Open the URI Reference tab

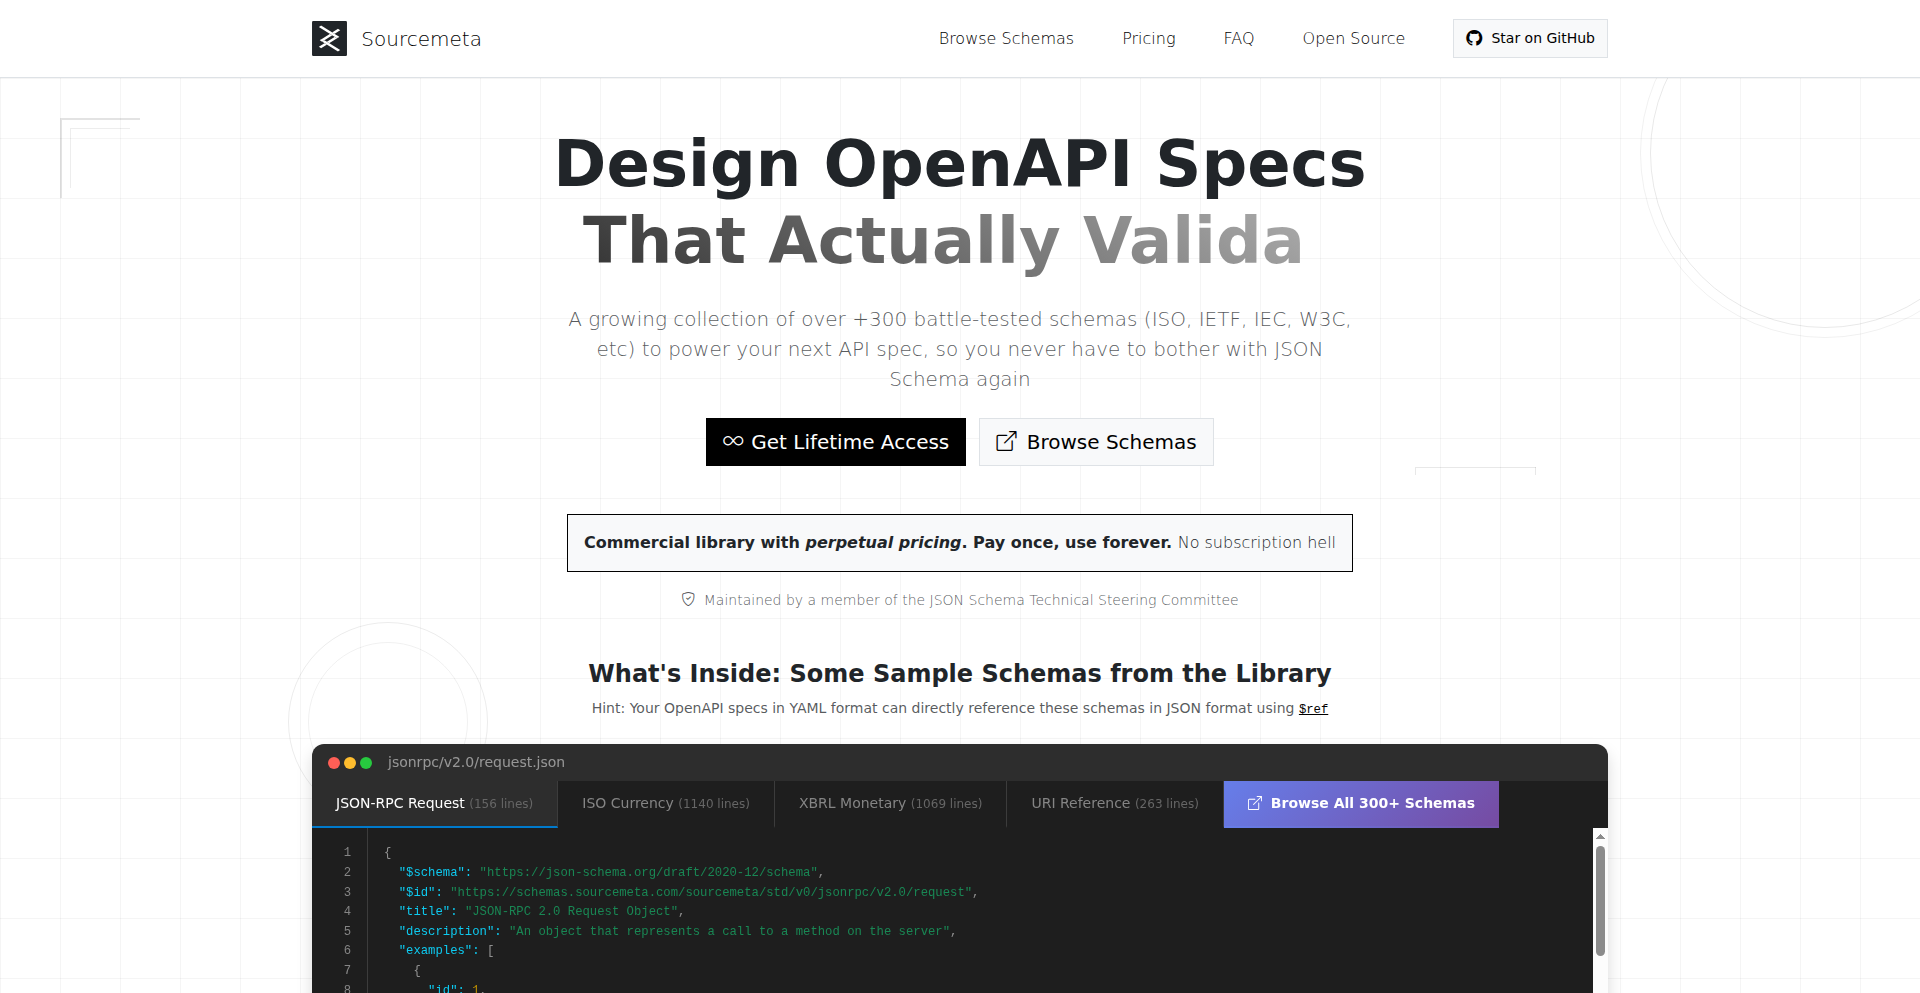pyautogui.click(x=1113, y=803)
